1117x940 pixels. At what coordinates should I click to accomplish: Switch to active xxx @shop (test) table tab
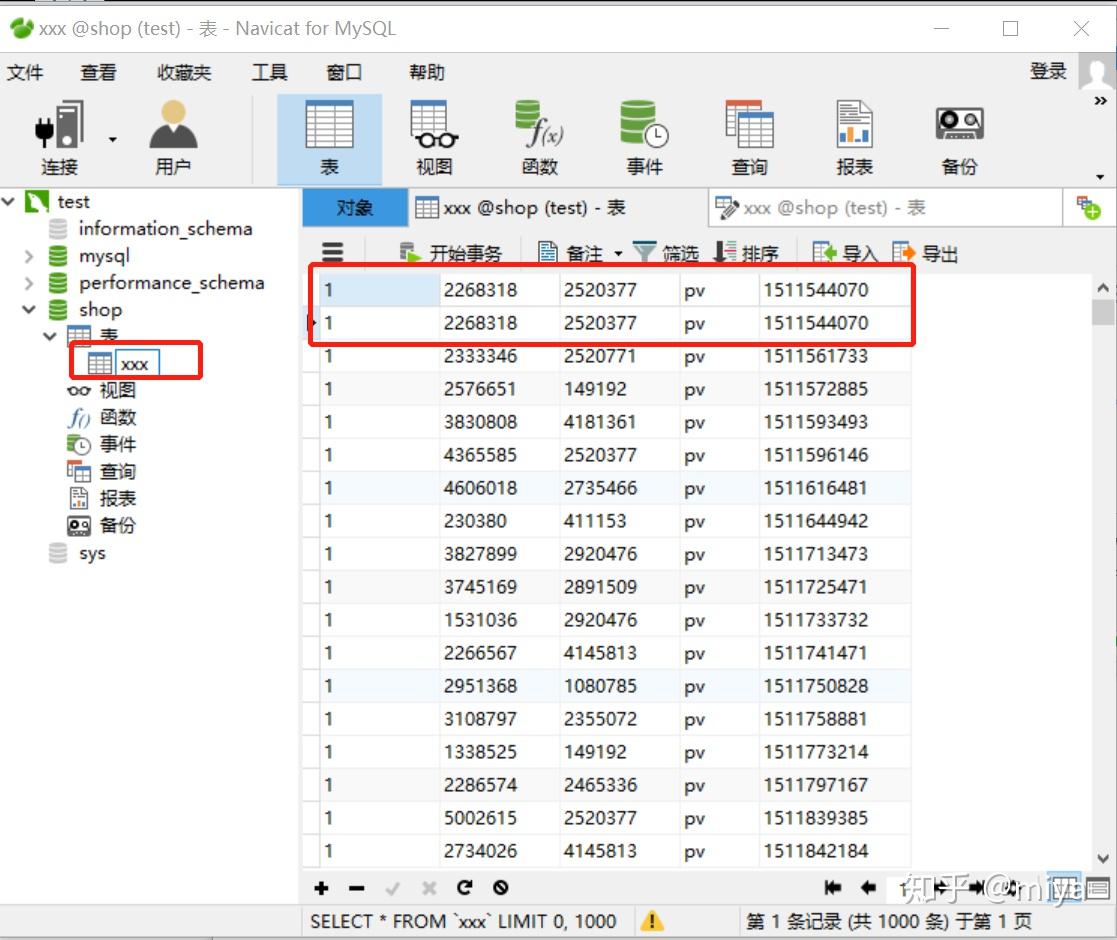[x=558, y=207]
